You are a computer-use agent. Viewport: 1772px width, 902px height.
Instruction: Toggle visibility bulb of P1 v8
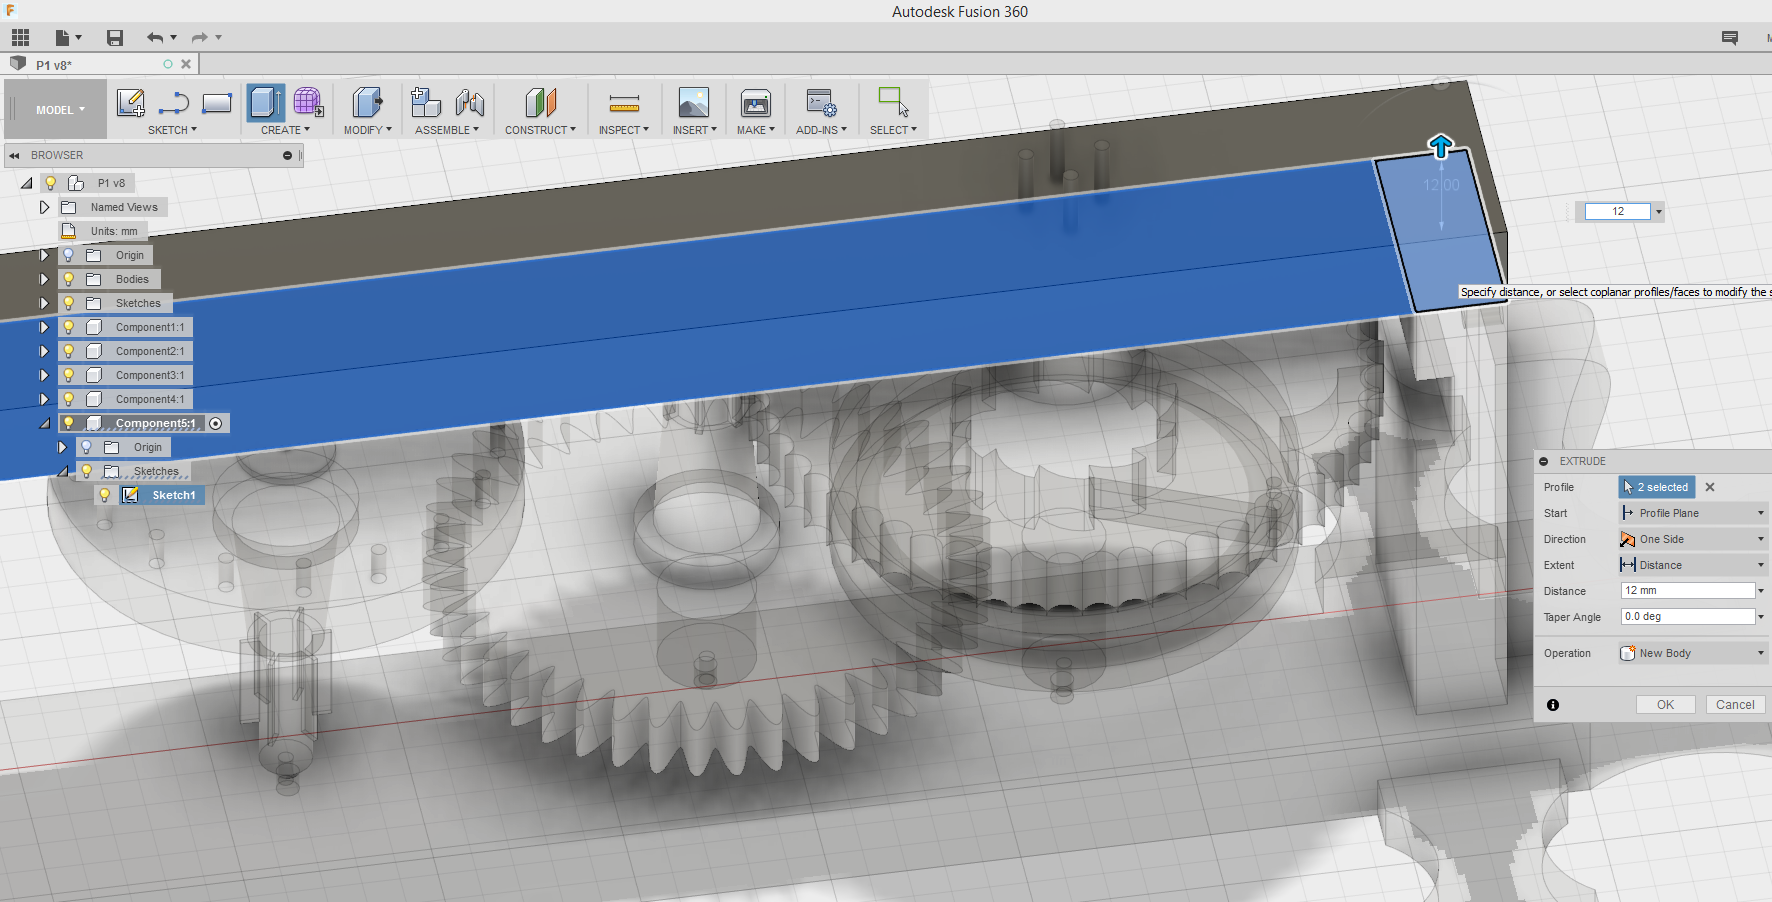click(50, 183)
